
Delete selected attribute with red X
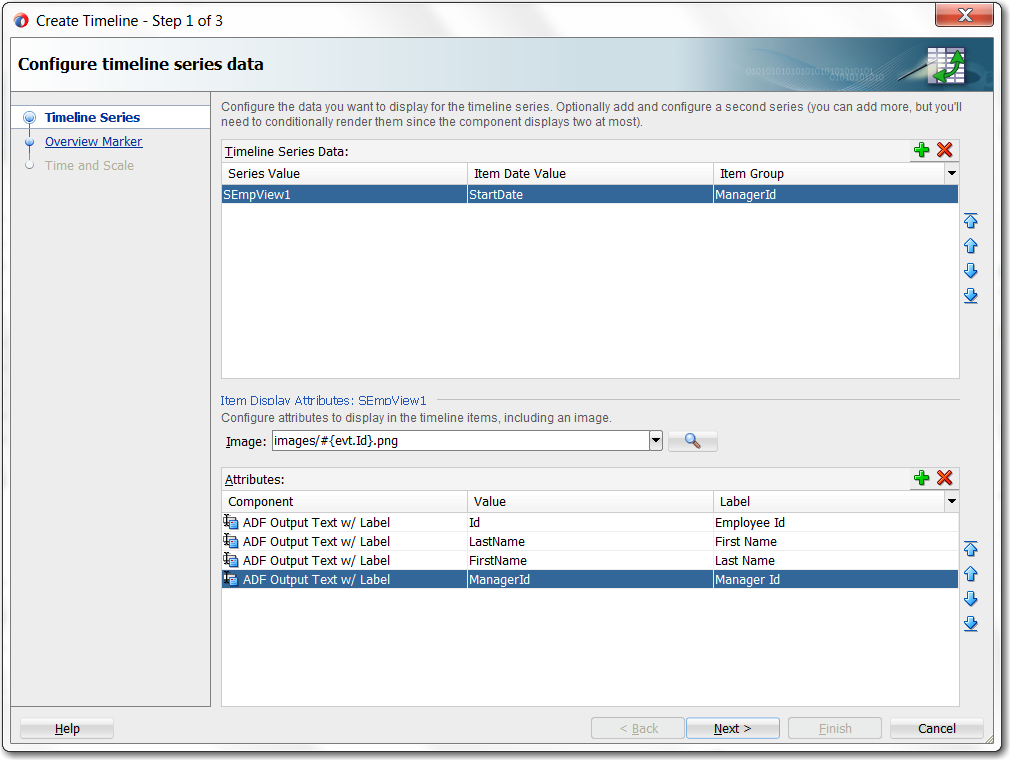944,478
